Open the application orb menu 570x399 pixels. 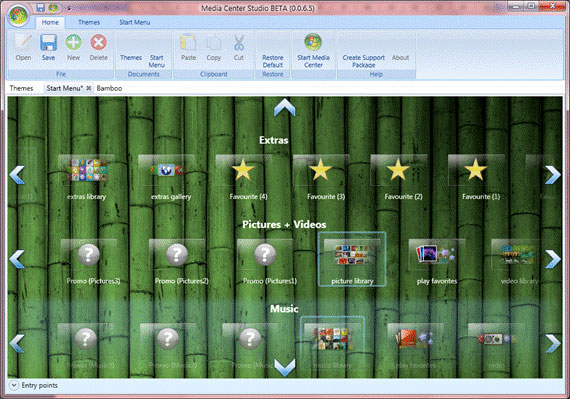pos(18,16)
